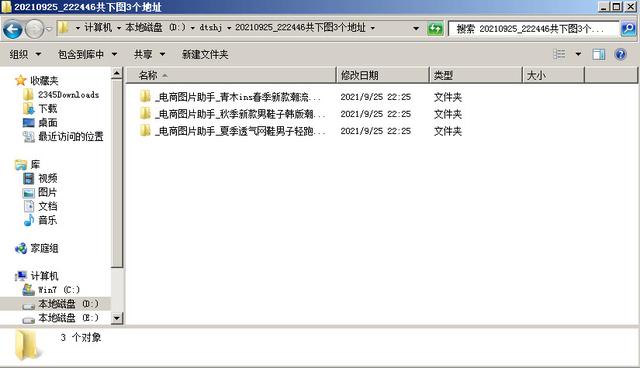Click 文件夹 type of 夏季透气网鞋 row

[448, 131]
